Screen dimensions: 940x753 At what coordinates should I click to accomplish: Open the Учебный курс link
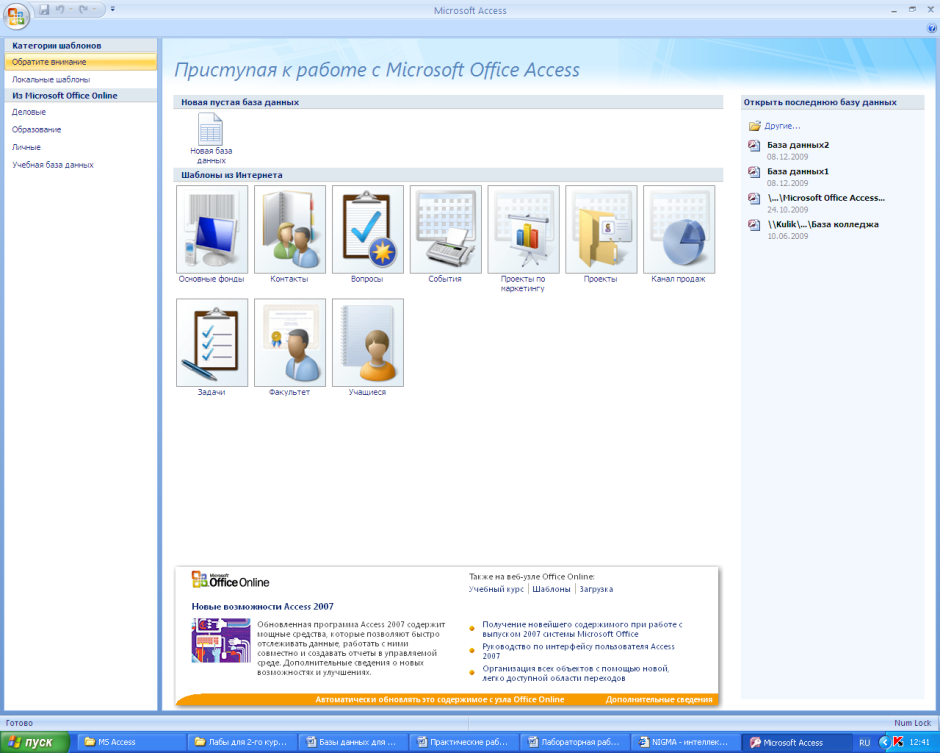point(496,589)
